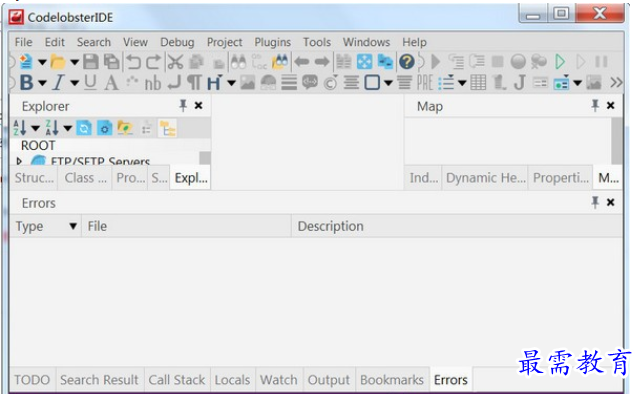640x394 pixels.
Task: Open the File menu
Action: 23,42
